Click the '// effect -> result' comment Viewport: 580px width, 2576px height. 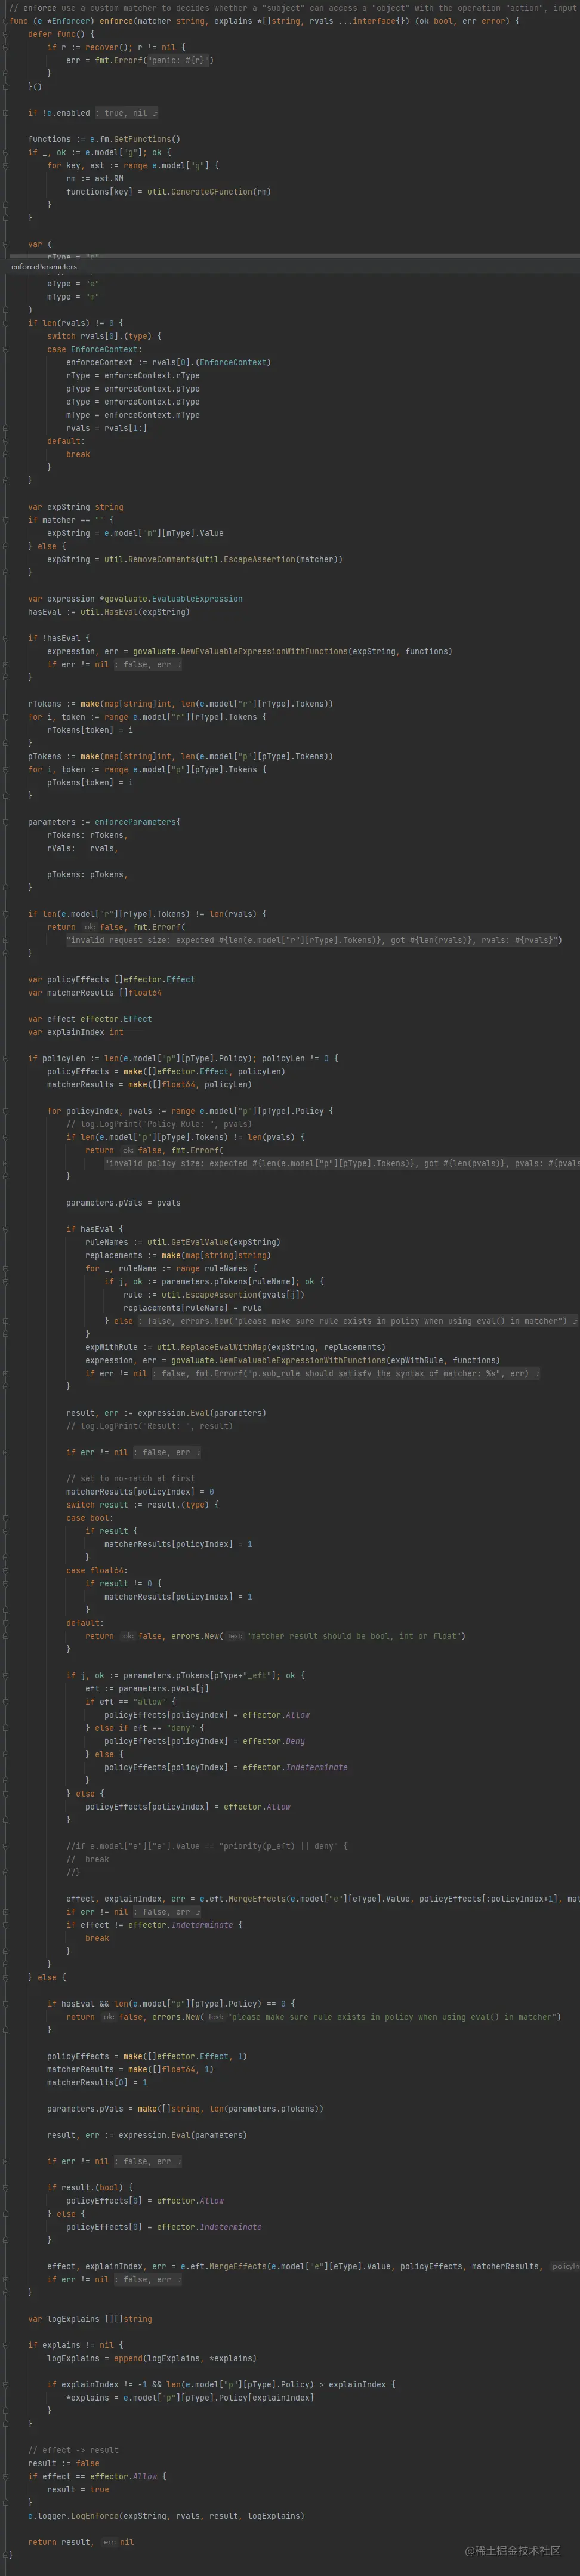(73, 2449)
